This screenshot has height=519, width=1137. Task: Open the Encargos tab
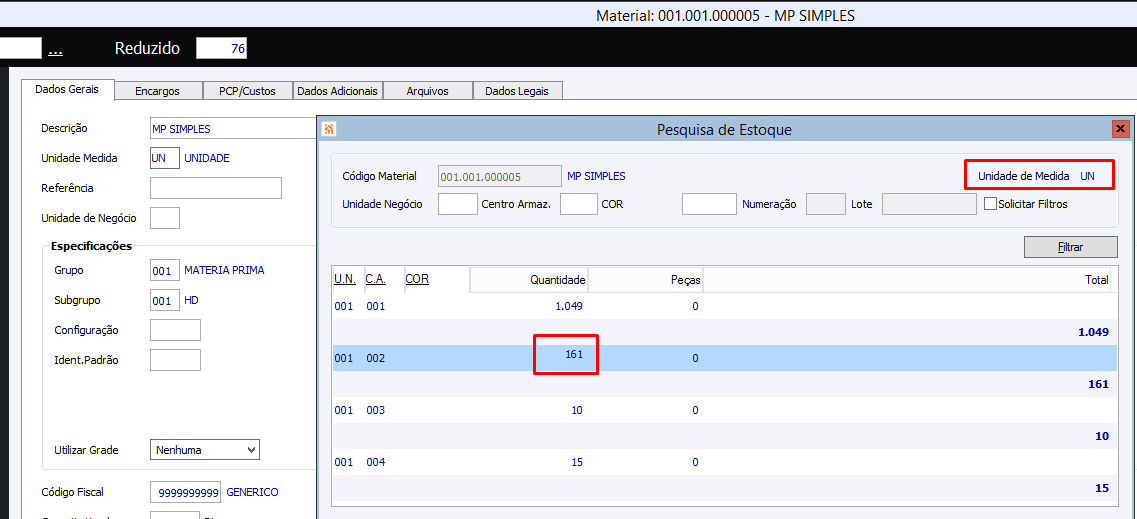(157, 91)
